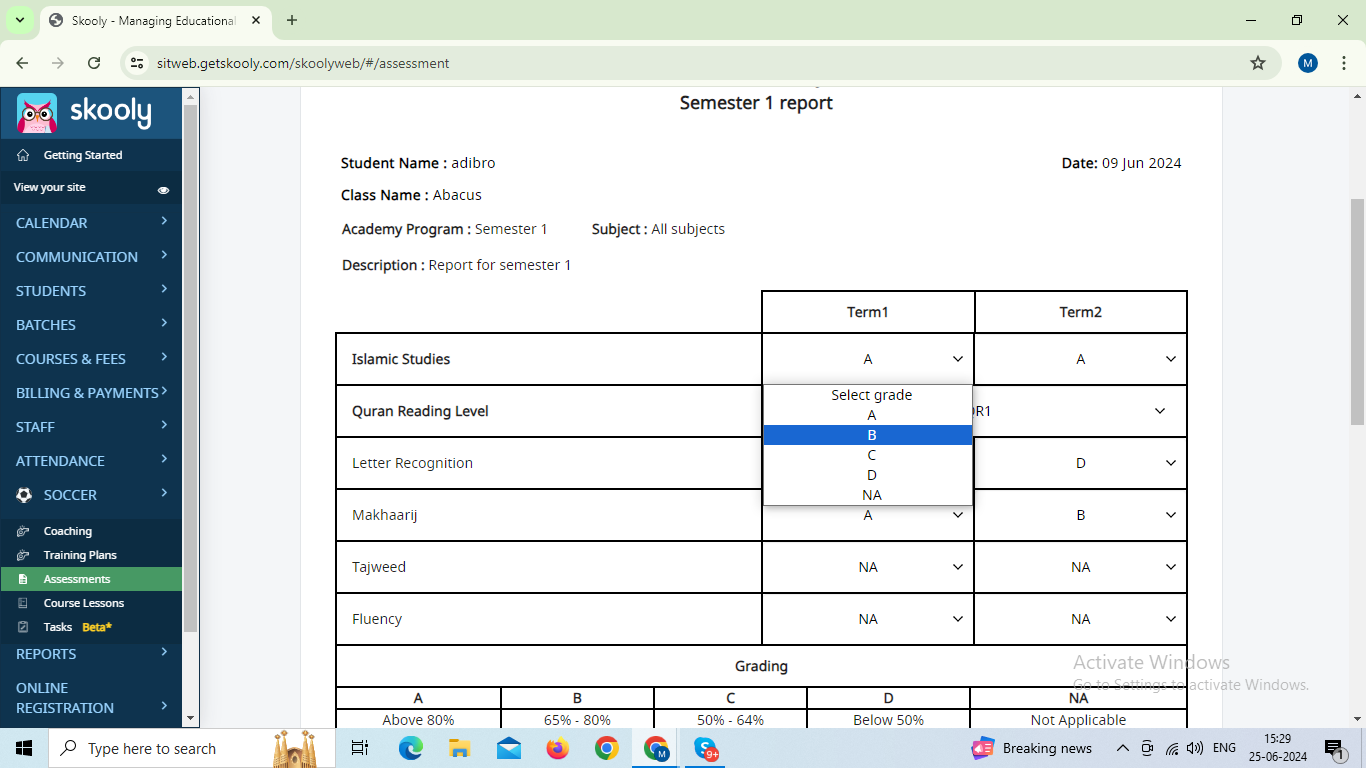
Task: Open Fluency Term1 grade dropdown
Action: pyautogui.click(x=868, y=619)
